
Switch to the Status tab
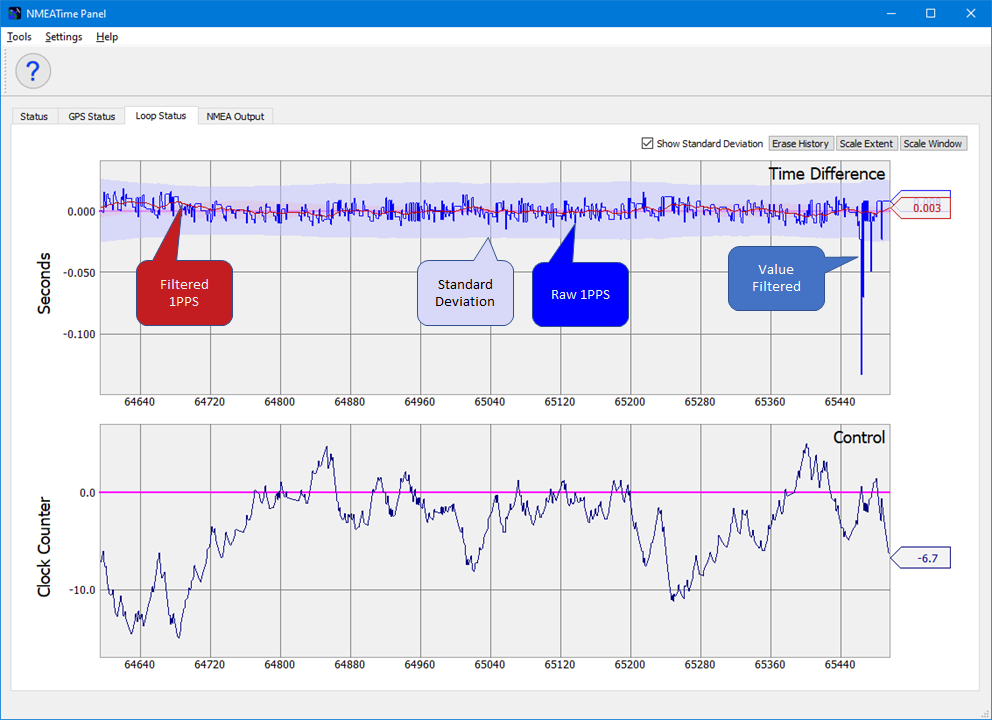pyautogui.click(x=34, y=116)
